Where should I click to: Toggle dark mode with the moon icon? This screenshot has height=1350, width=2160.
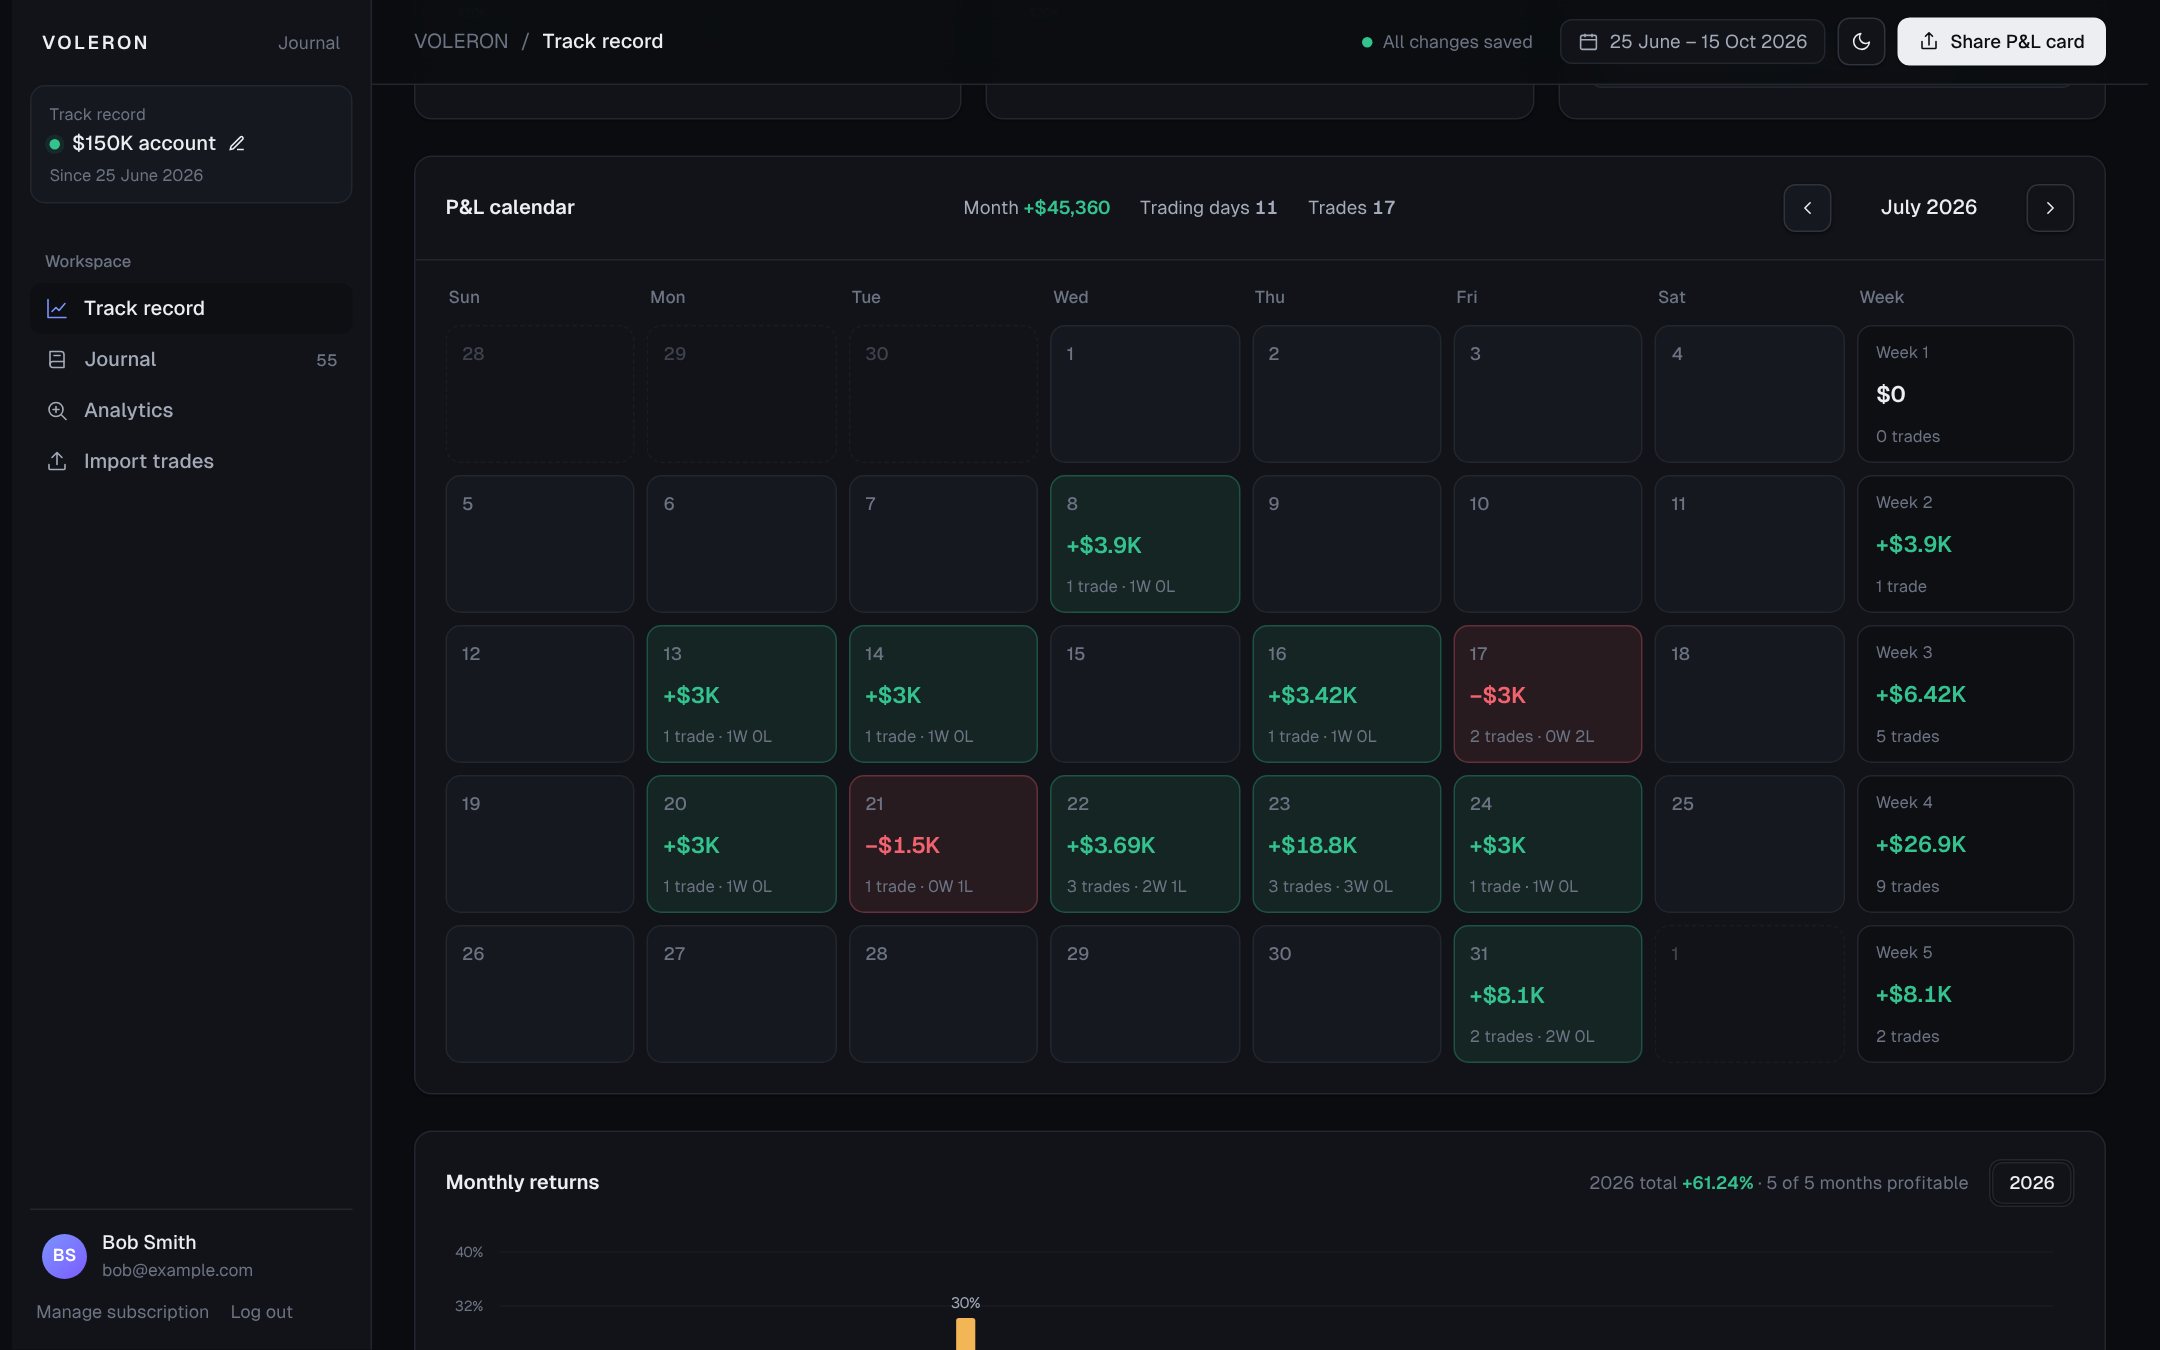(1861, 41)
